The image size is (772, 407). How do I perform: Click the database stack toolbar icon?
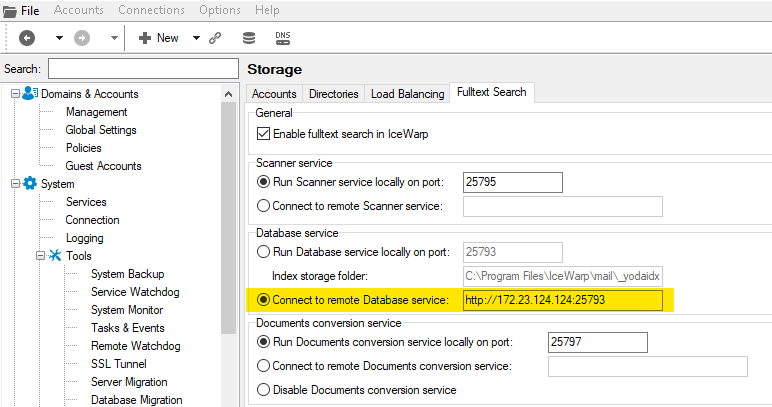[249, 38]
